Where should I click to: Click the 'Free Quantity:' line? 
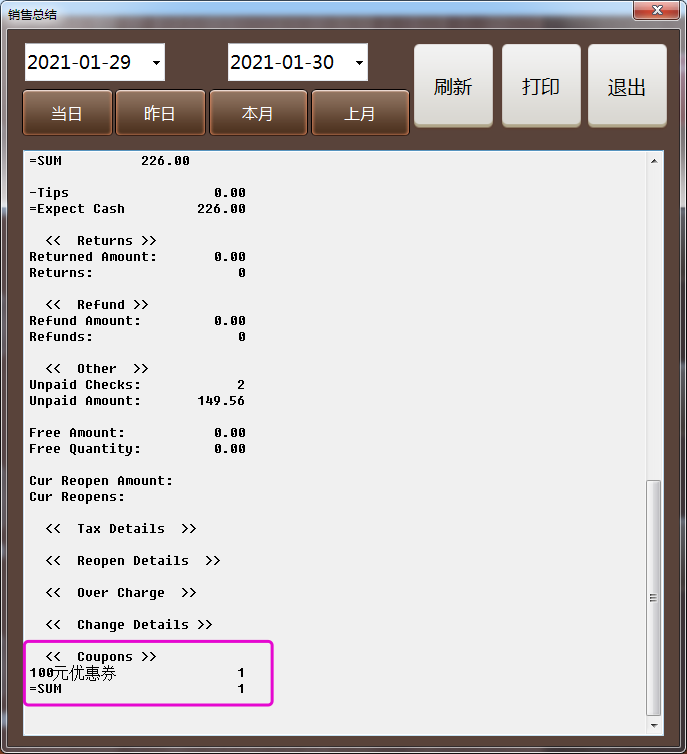137,449
